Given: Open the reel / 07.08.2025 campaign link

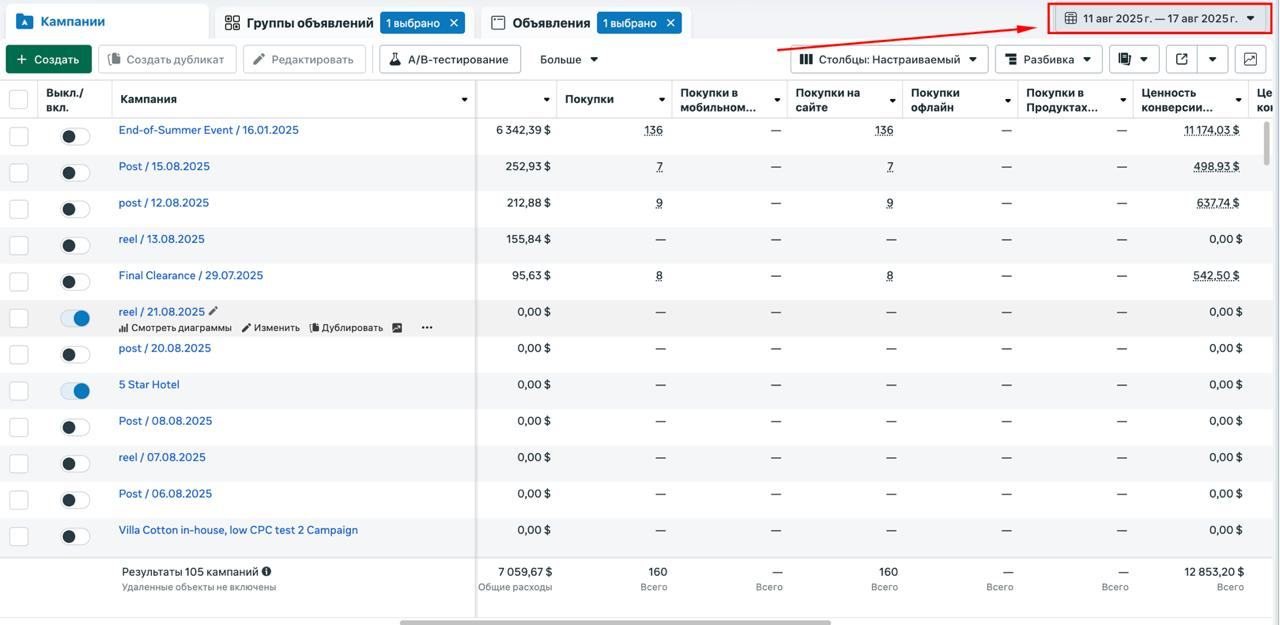Looking at the screenshot, I should pyautogui.click(x=162, y=457).
